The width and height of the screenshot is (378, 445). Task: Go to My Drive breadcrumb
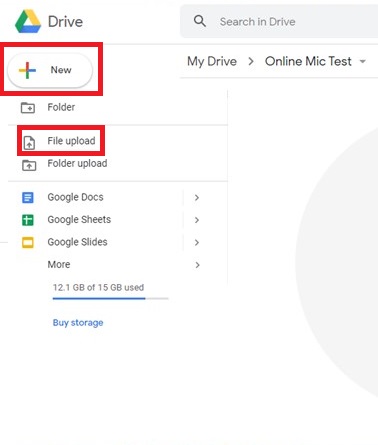[x=212, y=61]
